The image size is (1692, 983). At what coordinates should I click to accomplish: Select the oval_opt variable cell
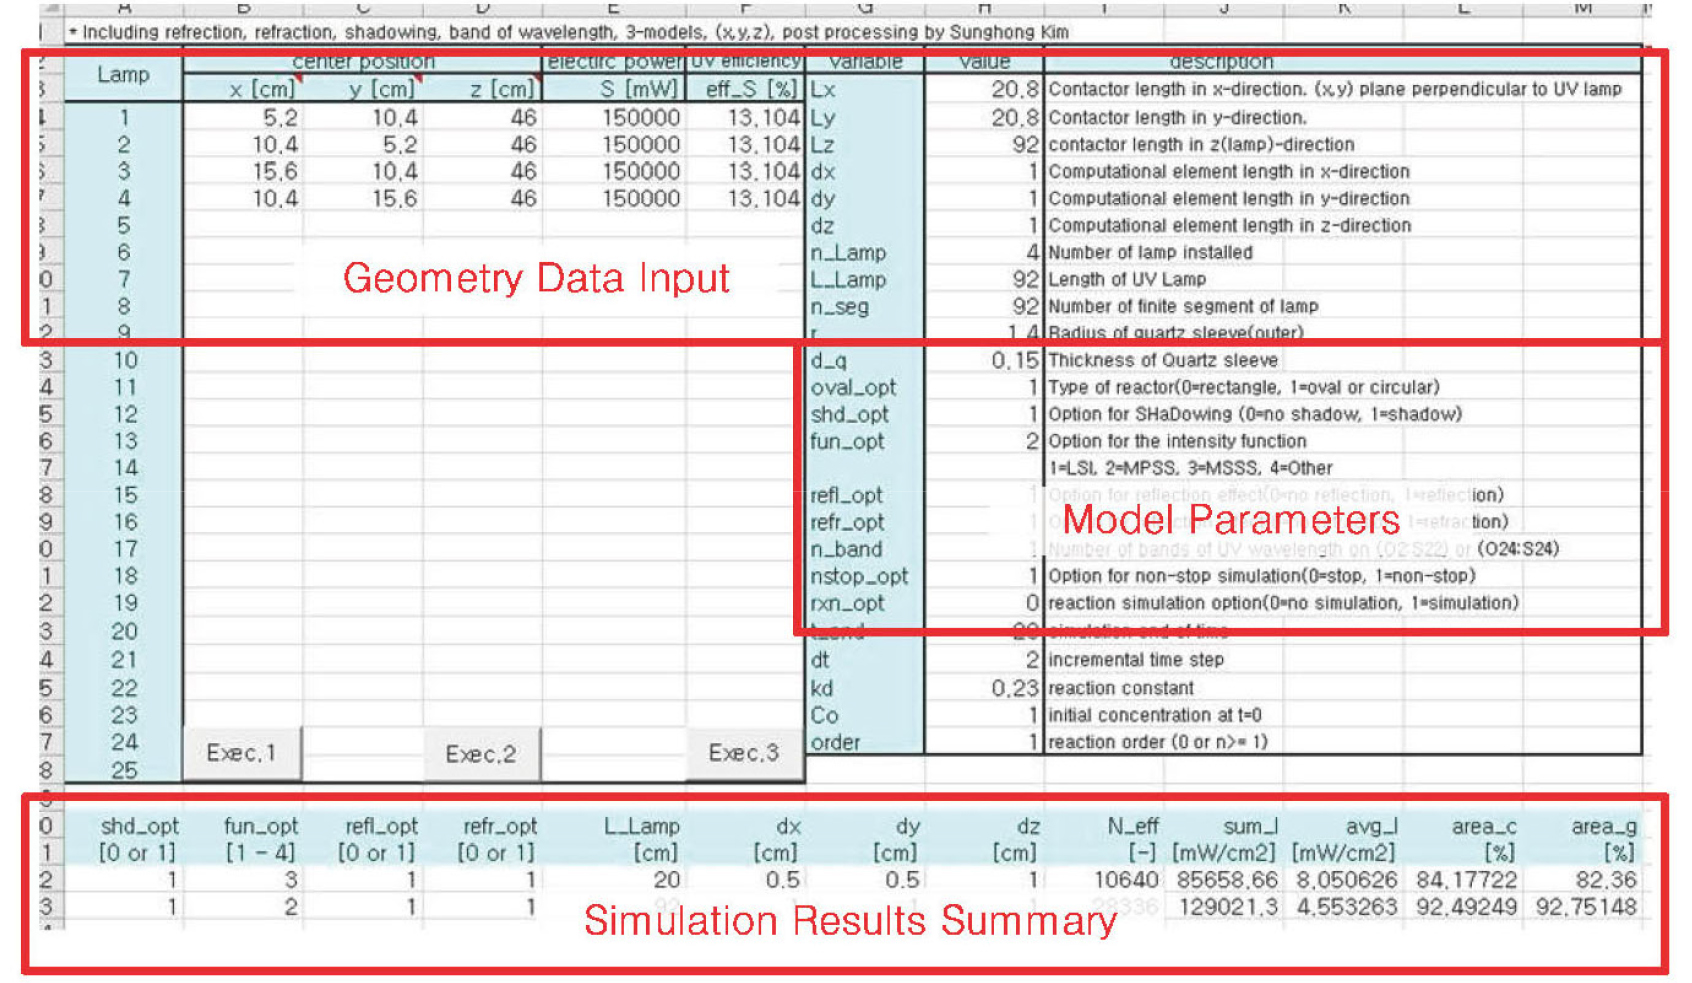865,387
